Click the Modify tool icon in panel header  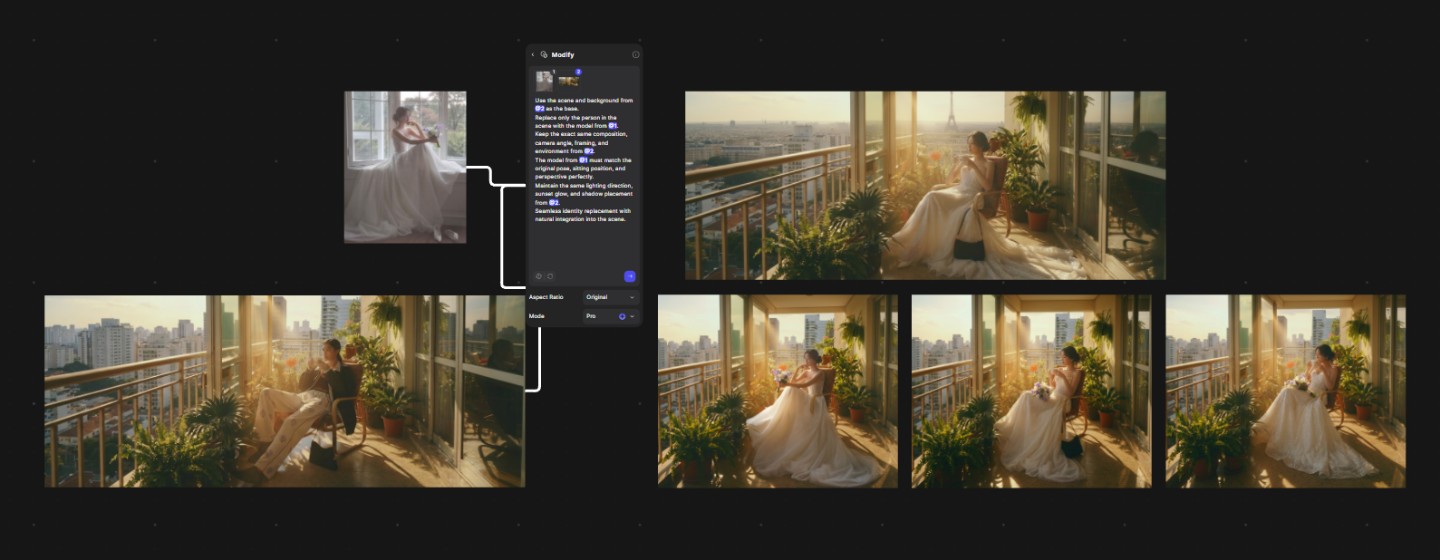point(544,55)
